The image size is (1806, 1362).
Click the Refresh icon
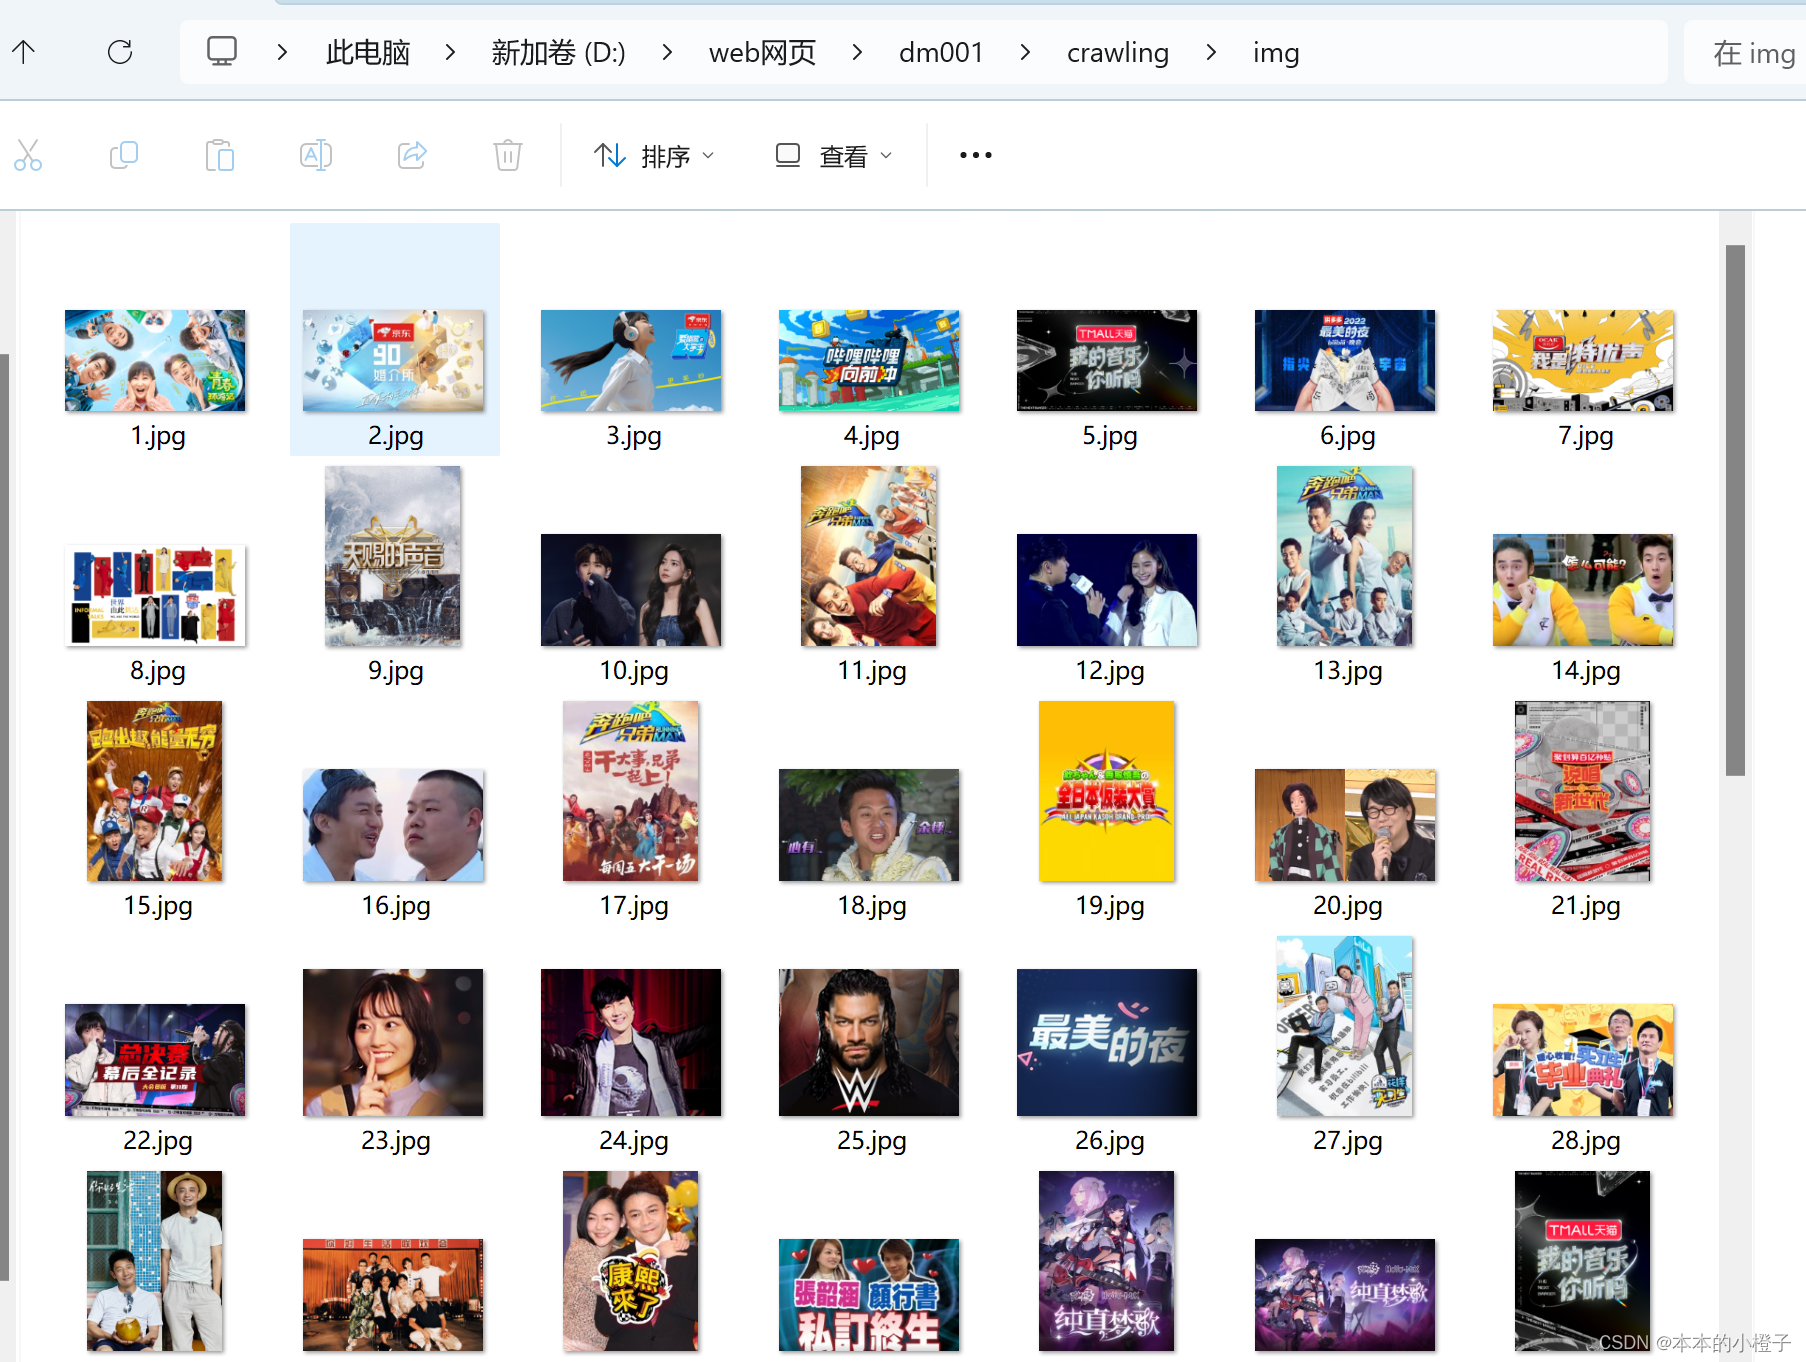pos(120,52)
